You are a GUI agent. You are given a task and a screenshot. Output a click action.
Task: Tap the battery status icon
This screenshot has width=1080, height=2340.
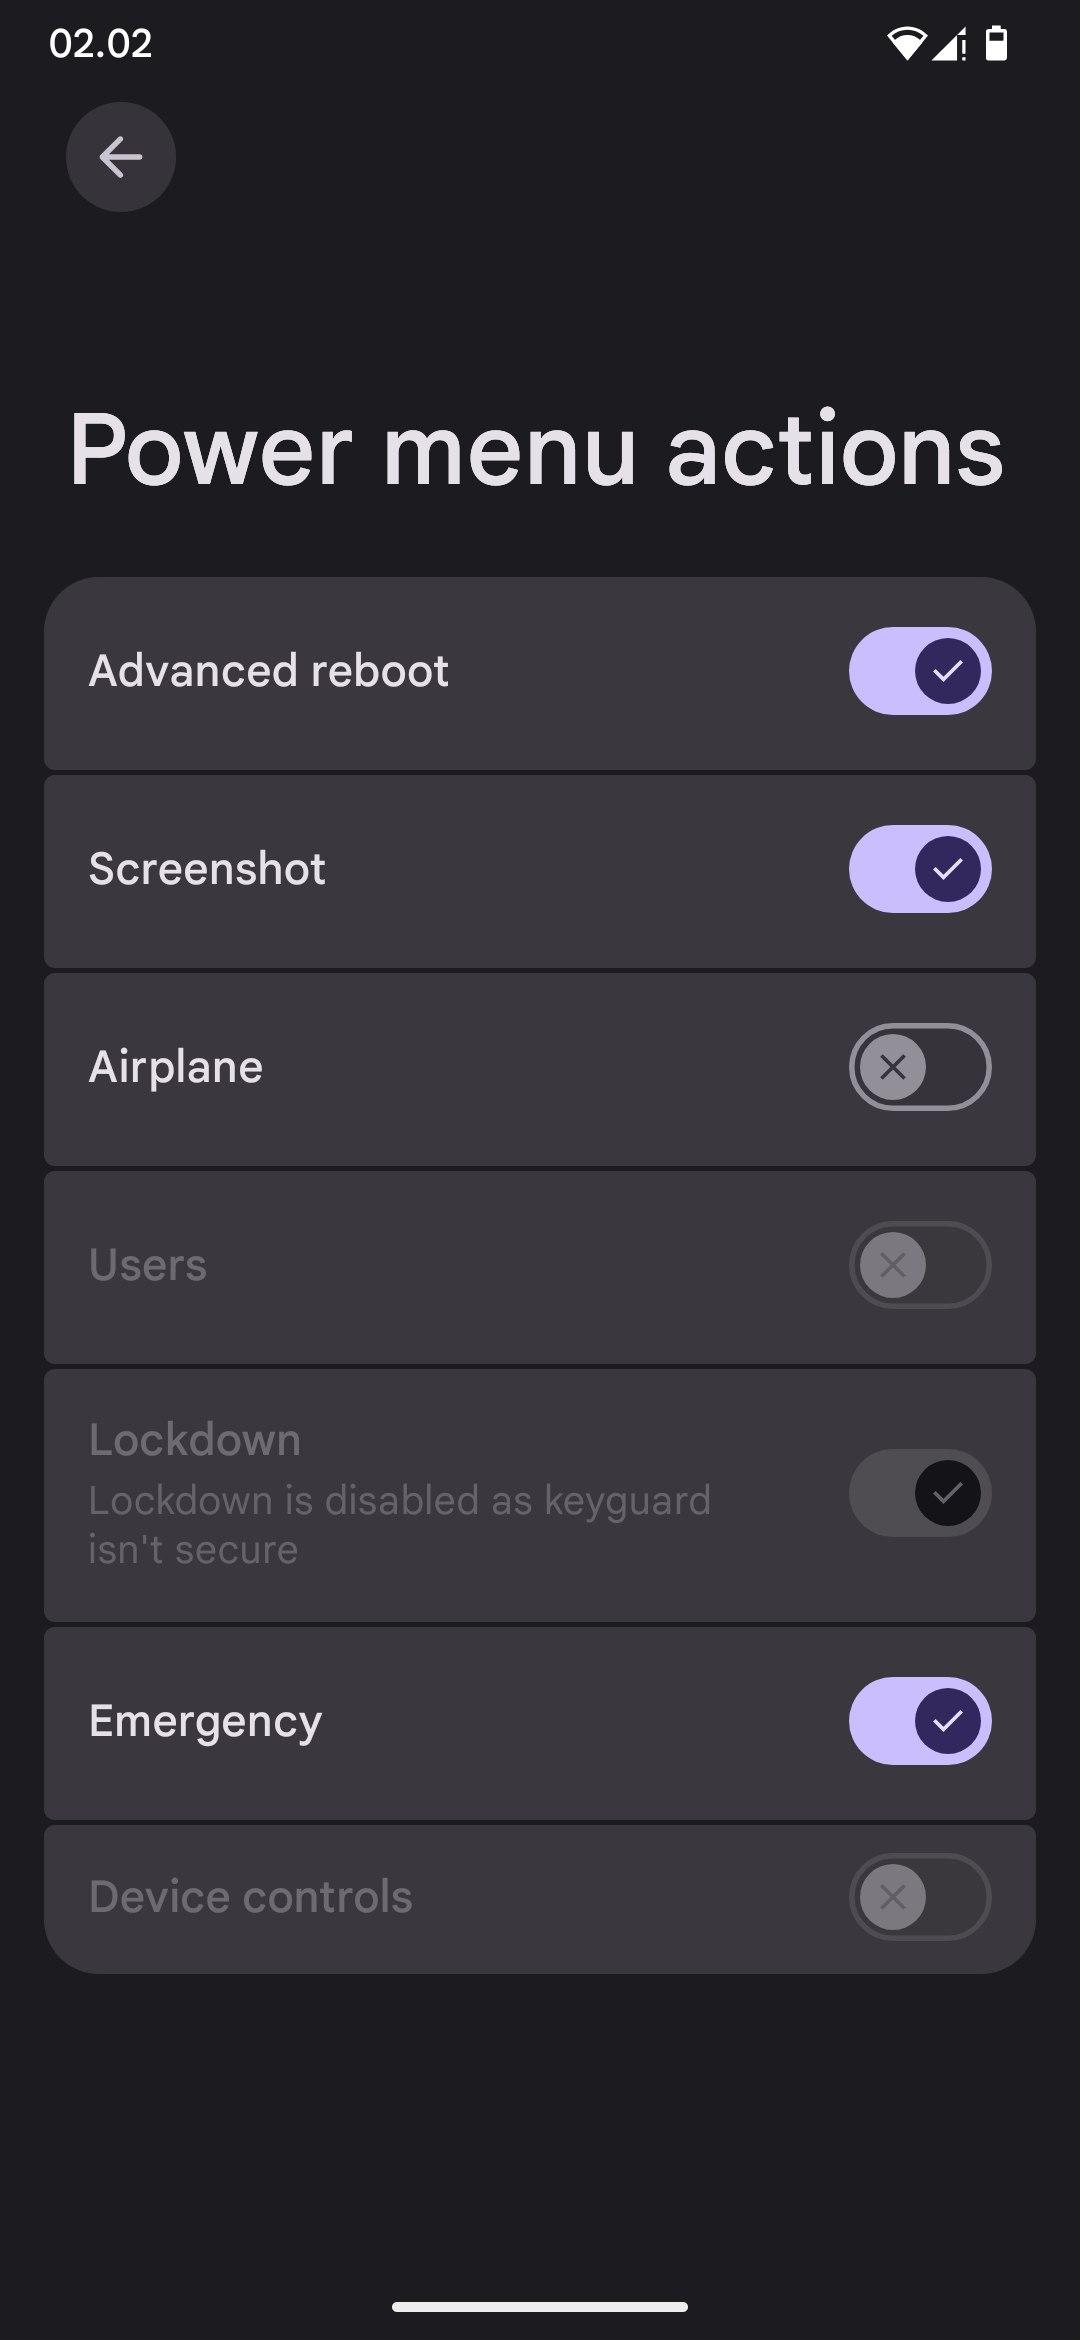pyautogui.click(x=996, y=44)
